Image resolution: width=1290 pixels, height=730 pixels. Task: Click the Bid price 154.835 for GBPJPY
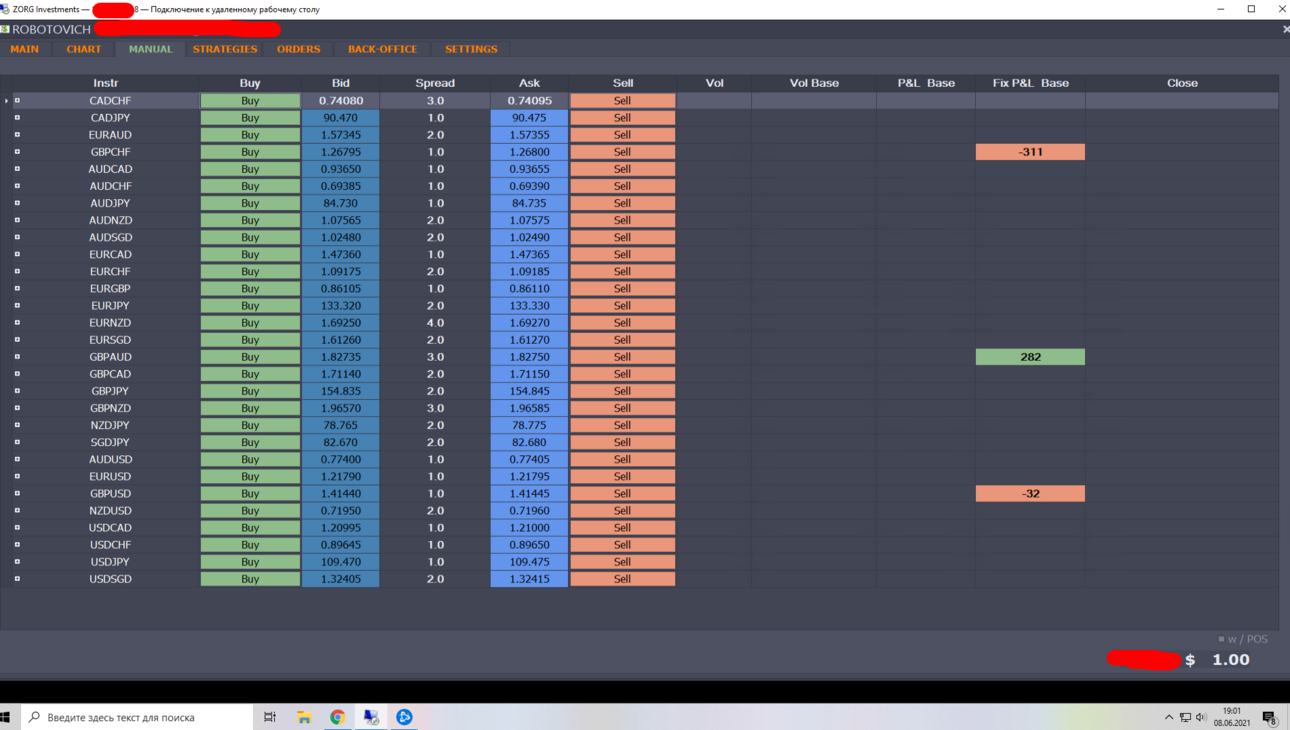point(340,391)
